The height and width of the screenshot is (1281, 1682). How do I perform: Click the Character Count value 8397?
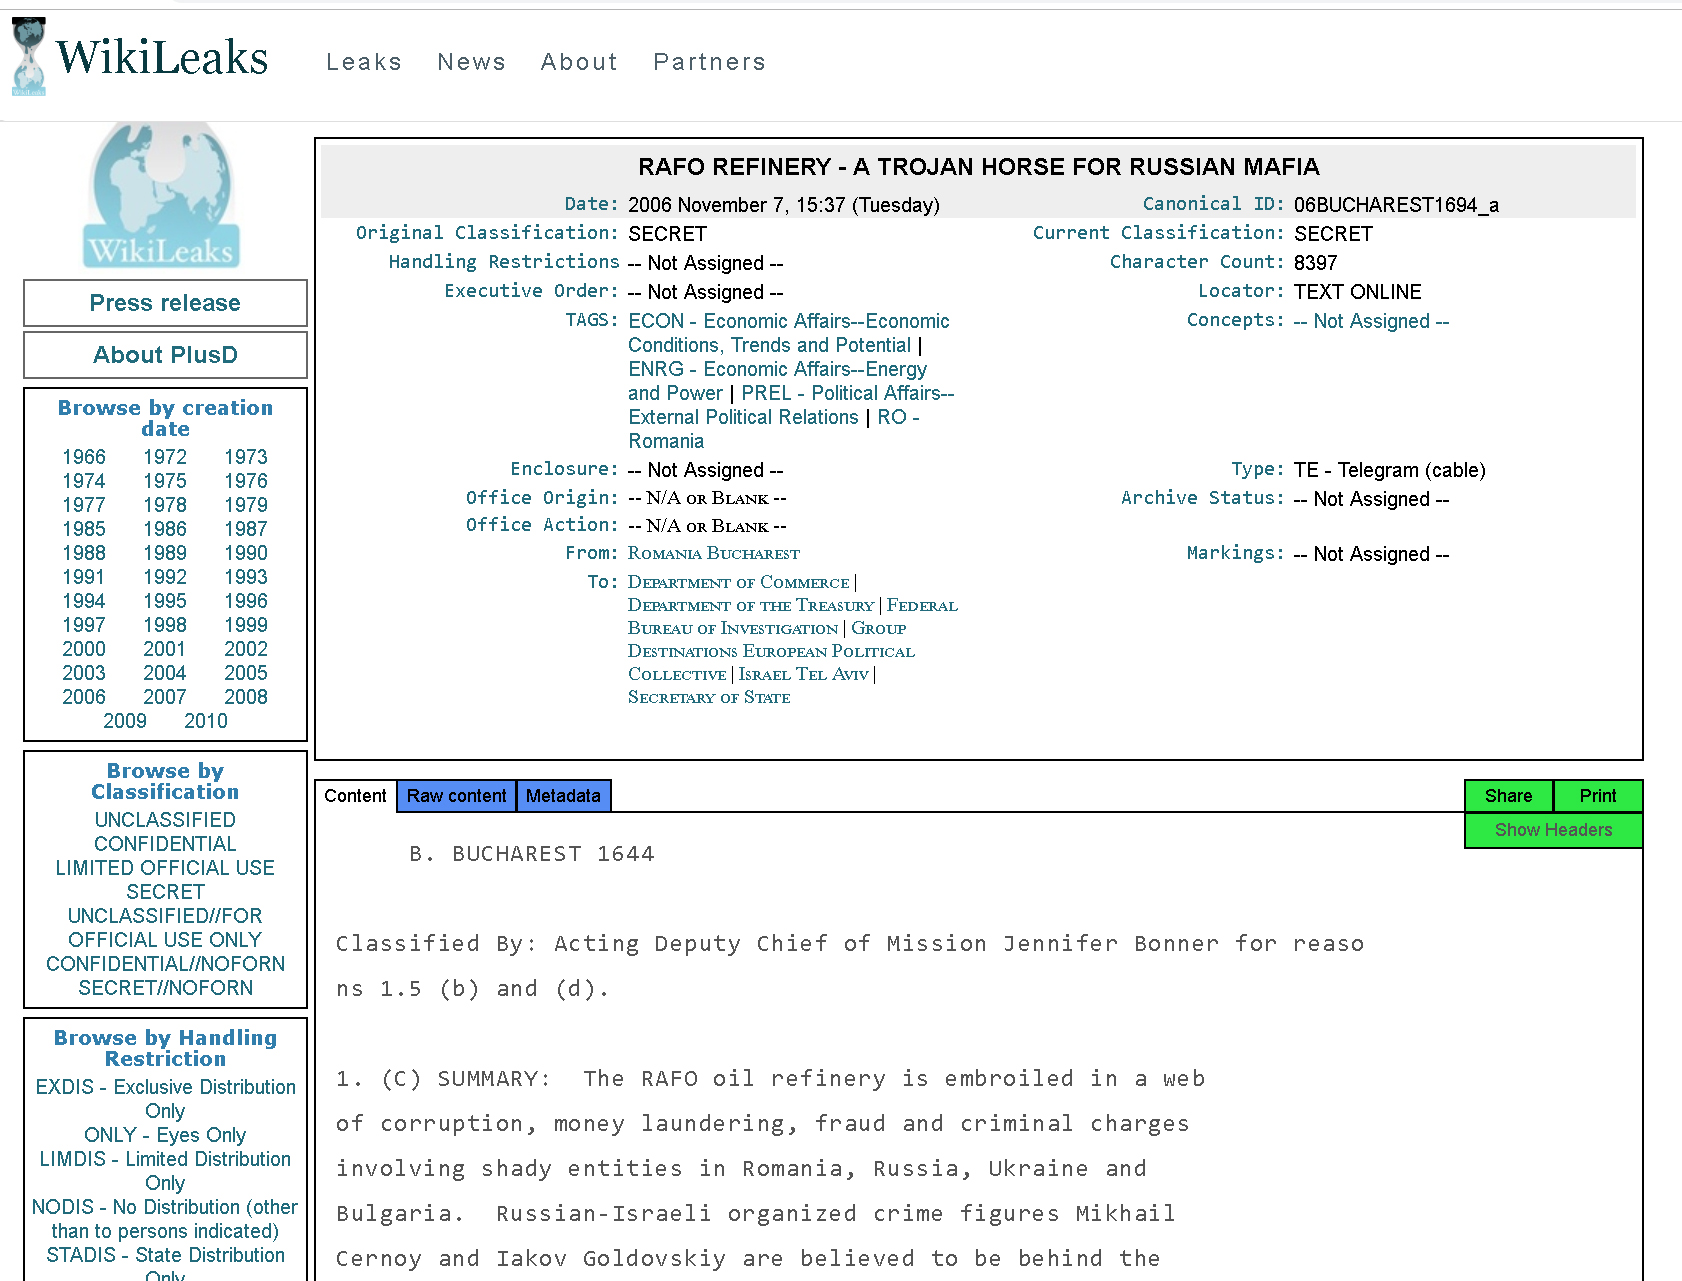(1315, 263)
